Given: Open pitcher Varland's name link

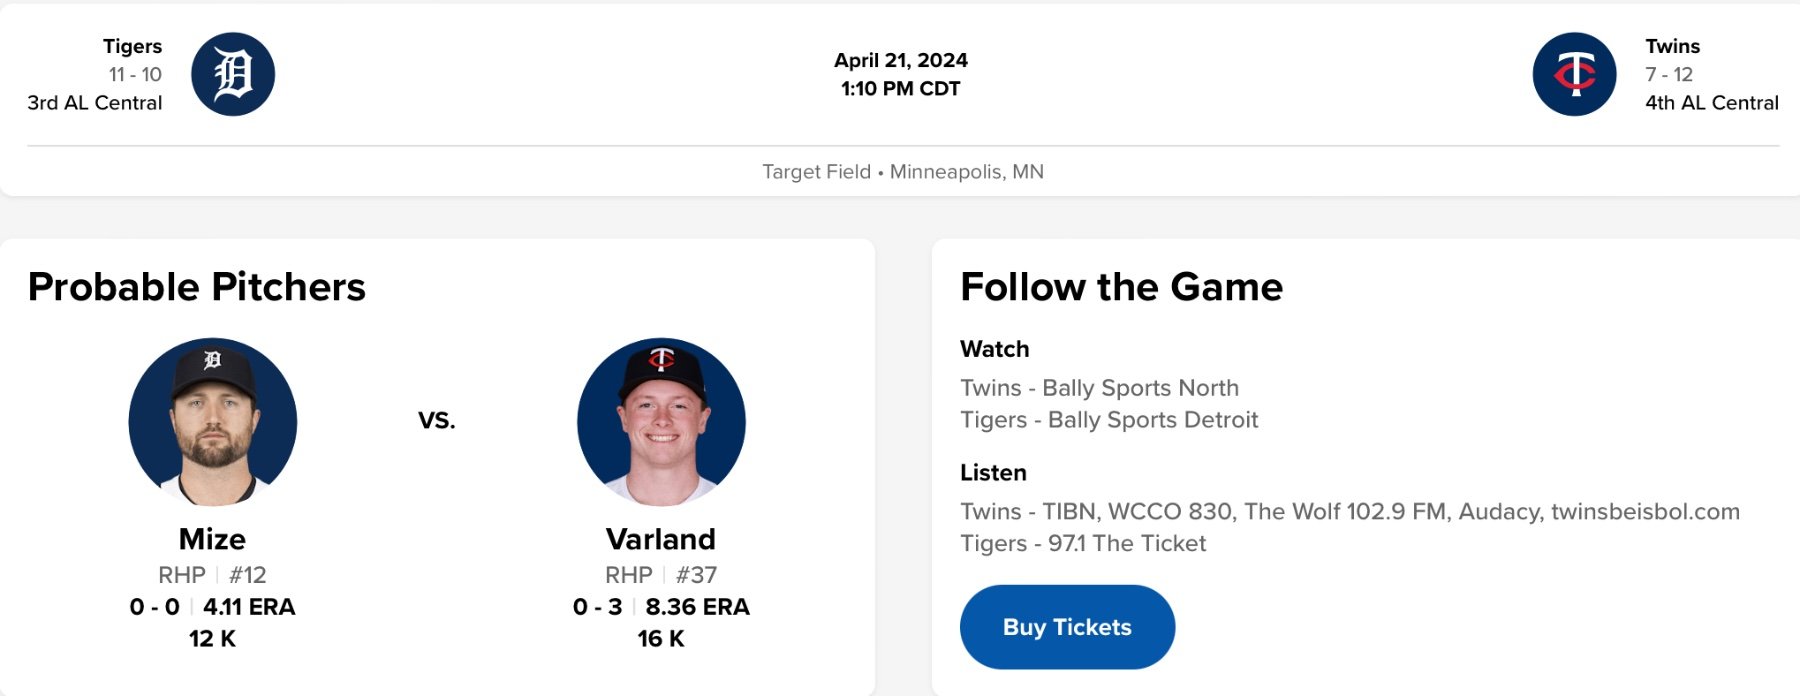Looking at the screenshot, I should (661, 539).
